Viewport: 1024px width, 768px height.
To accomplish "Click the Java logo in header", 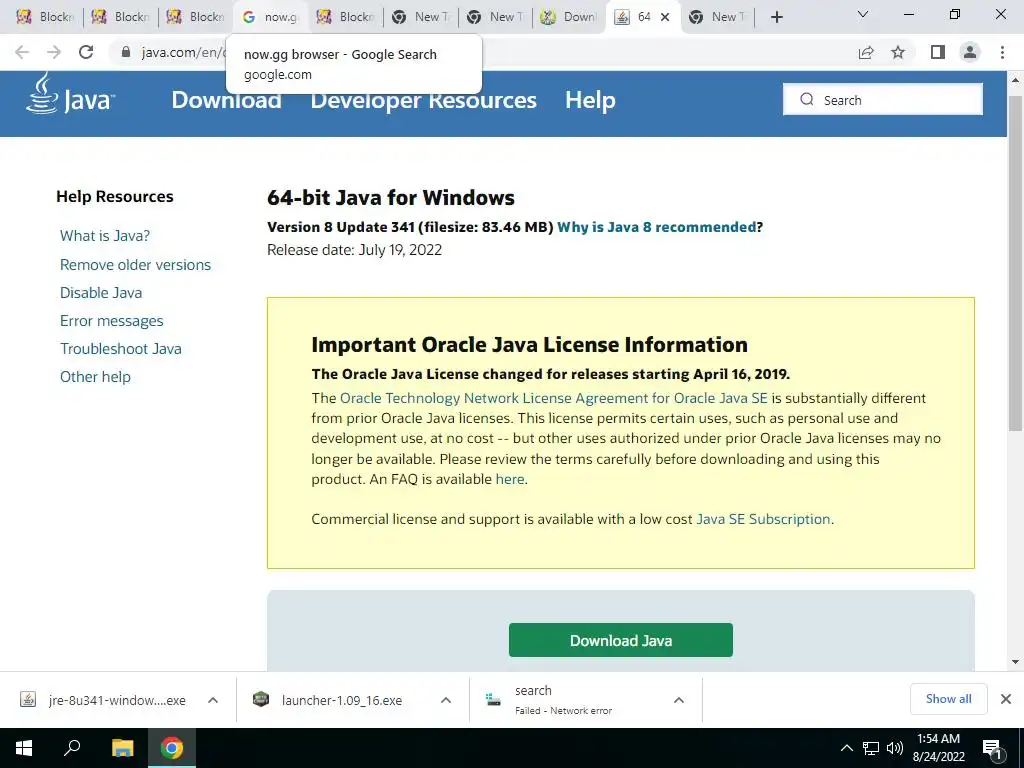I will coord(71,96).
